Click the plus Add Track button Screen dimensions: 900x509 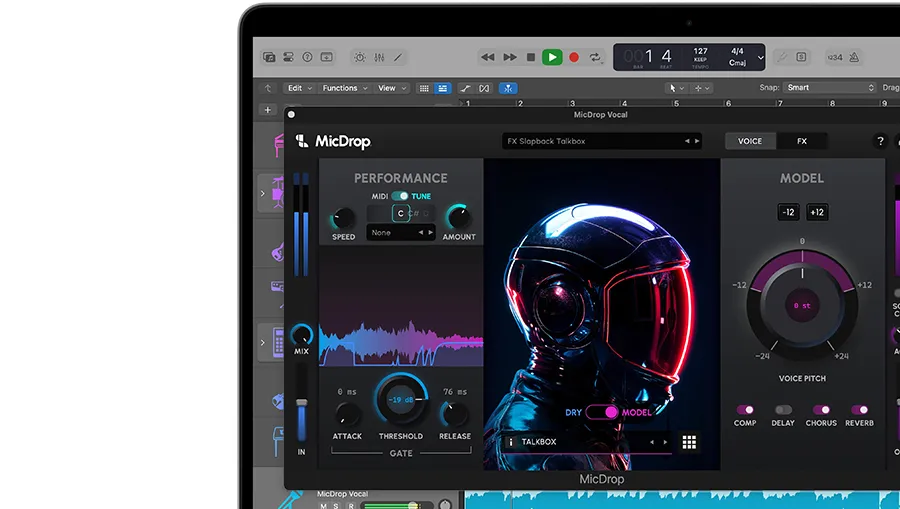coord(267,110)
